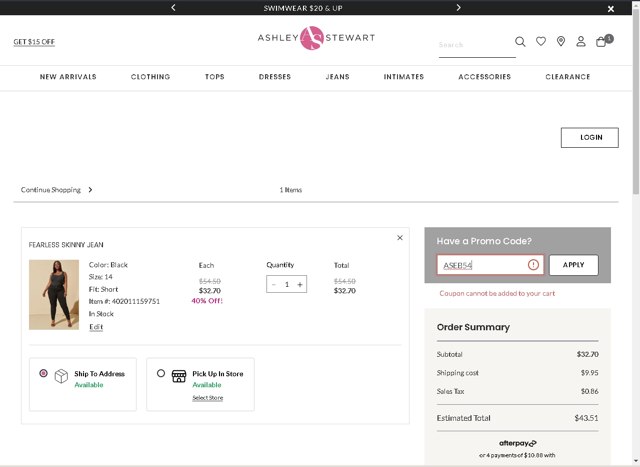This screenshot has width=640, height=467.
Task: Click the '1 Items' count text
Action: [291, 190]
